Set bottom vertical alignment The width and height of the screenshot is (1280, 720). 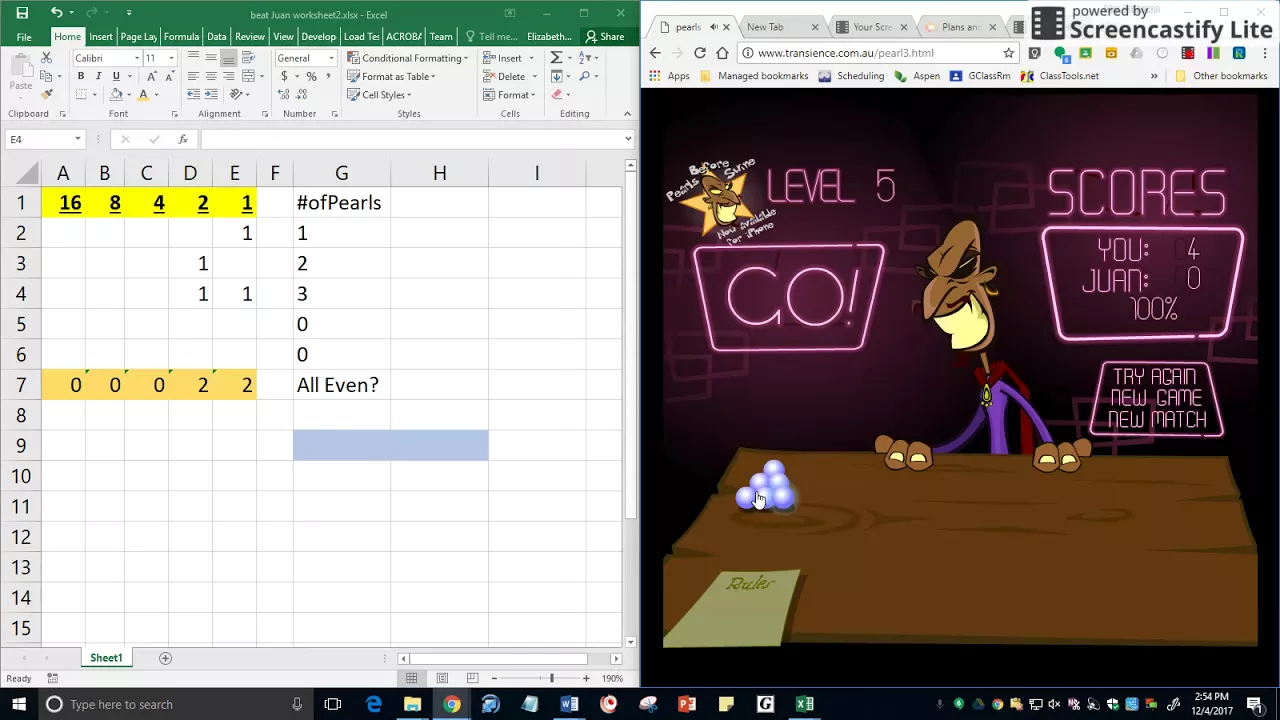click(229, 58)
